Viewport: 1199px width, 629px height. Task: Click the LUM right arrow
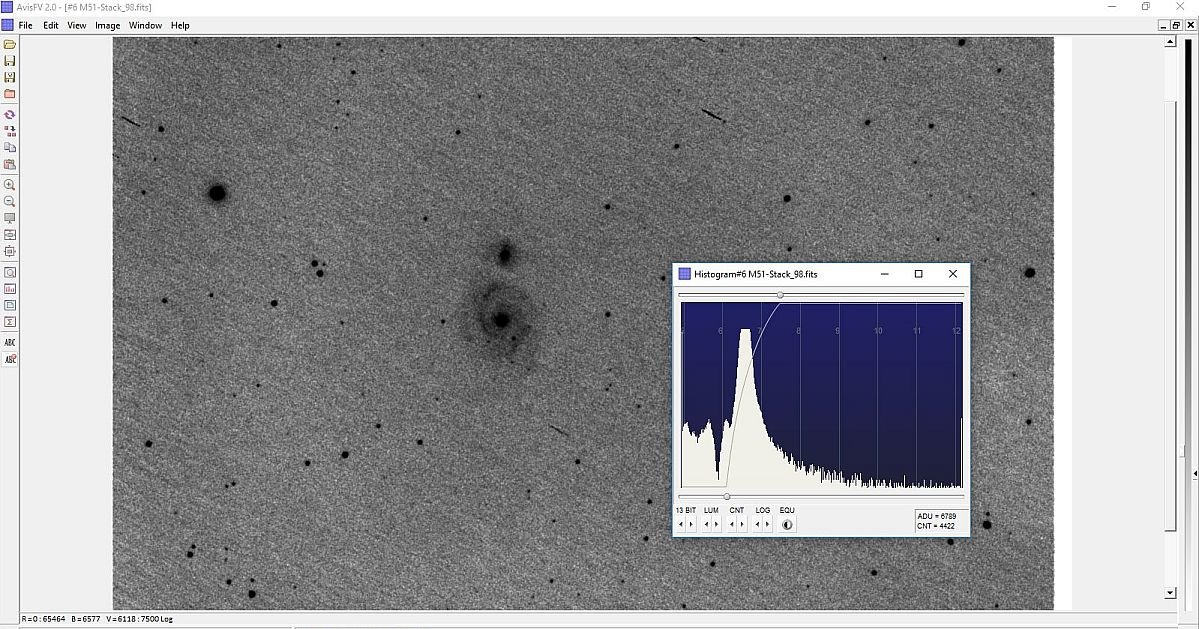point(716,524)
